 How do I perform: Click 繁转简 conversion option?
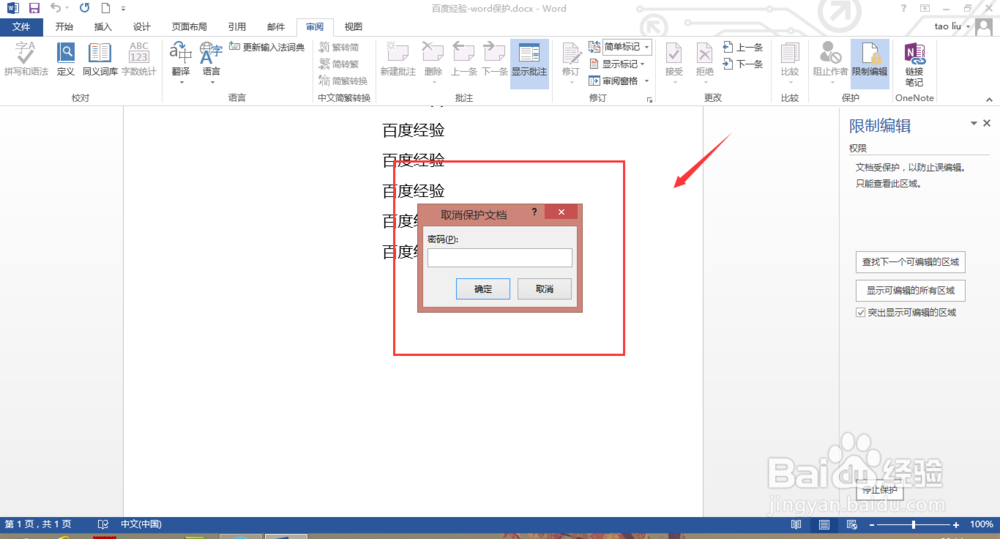point(339,47)
